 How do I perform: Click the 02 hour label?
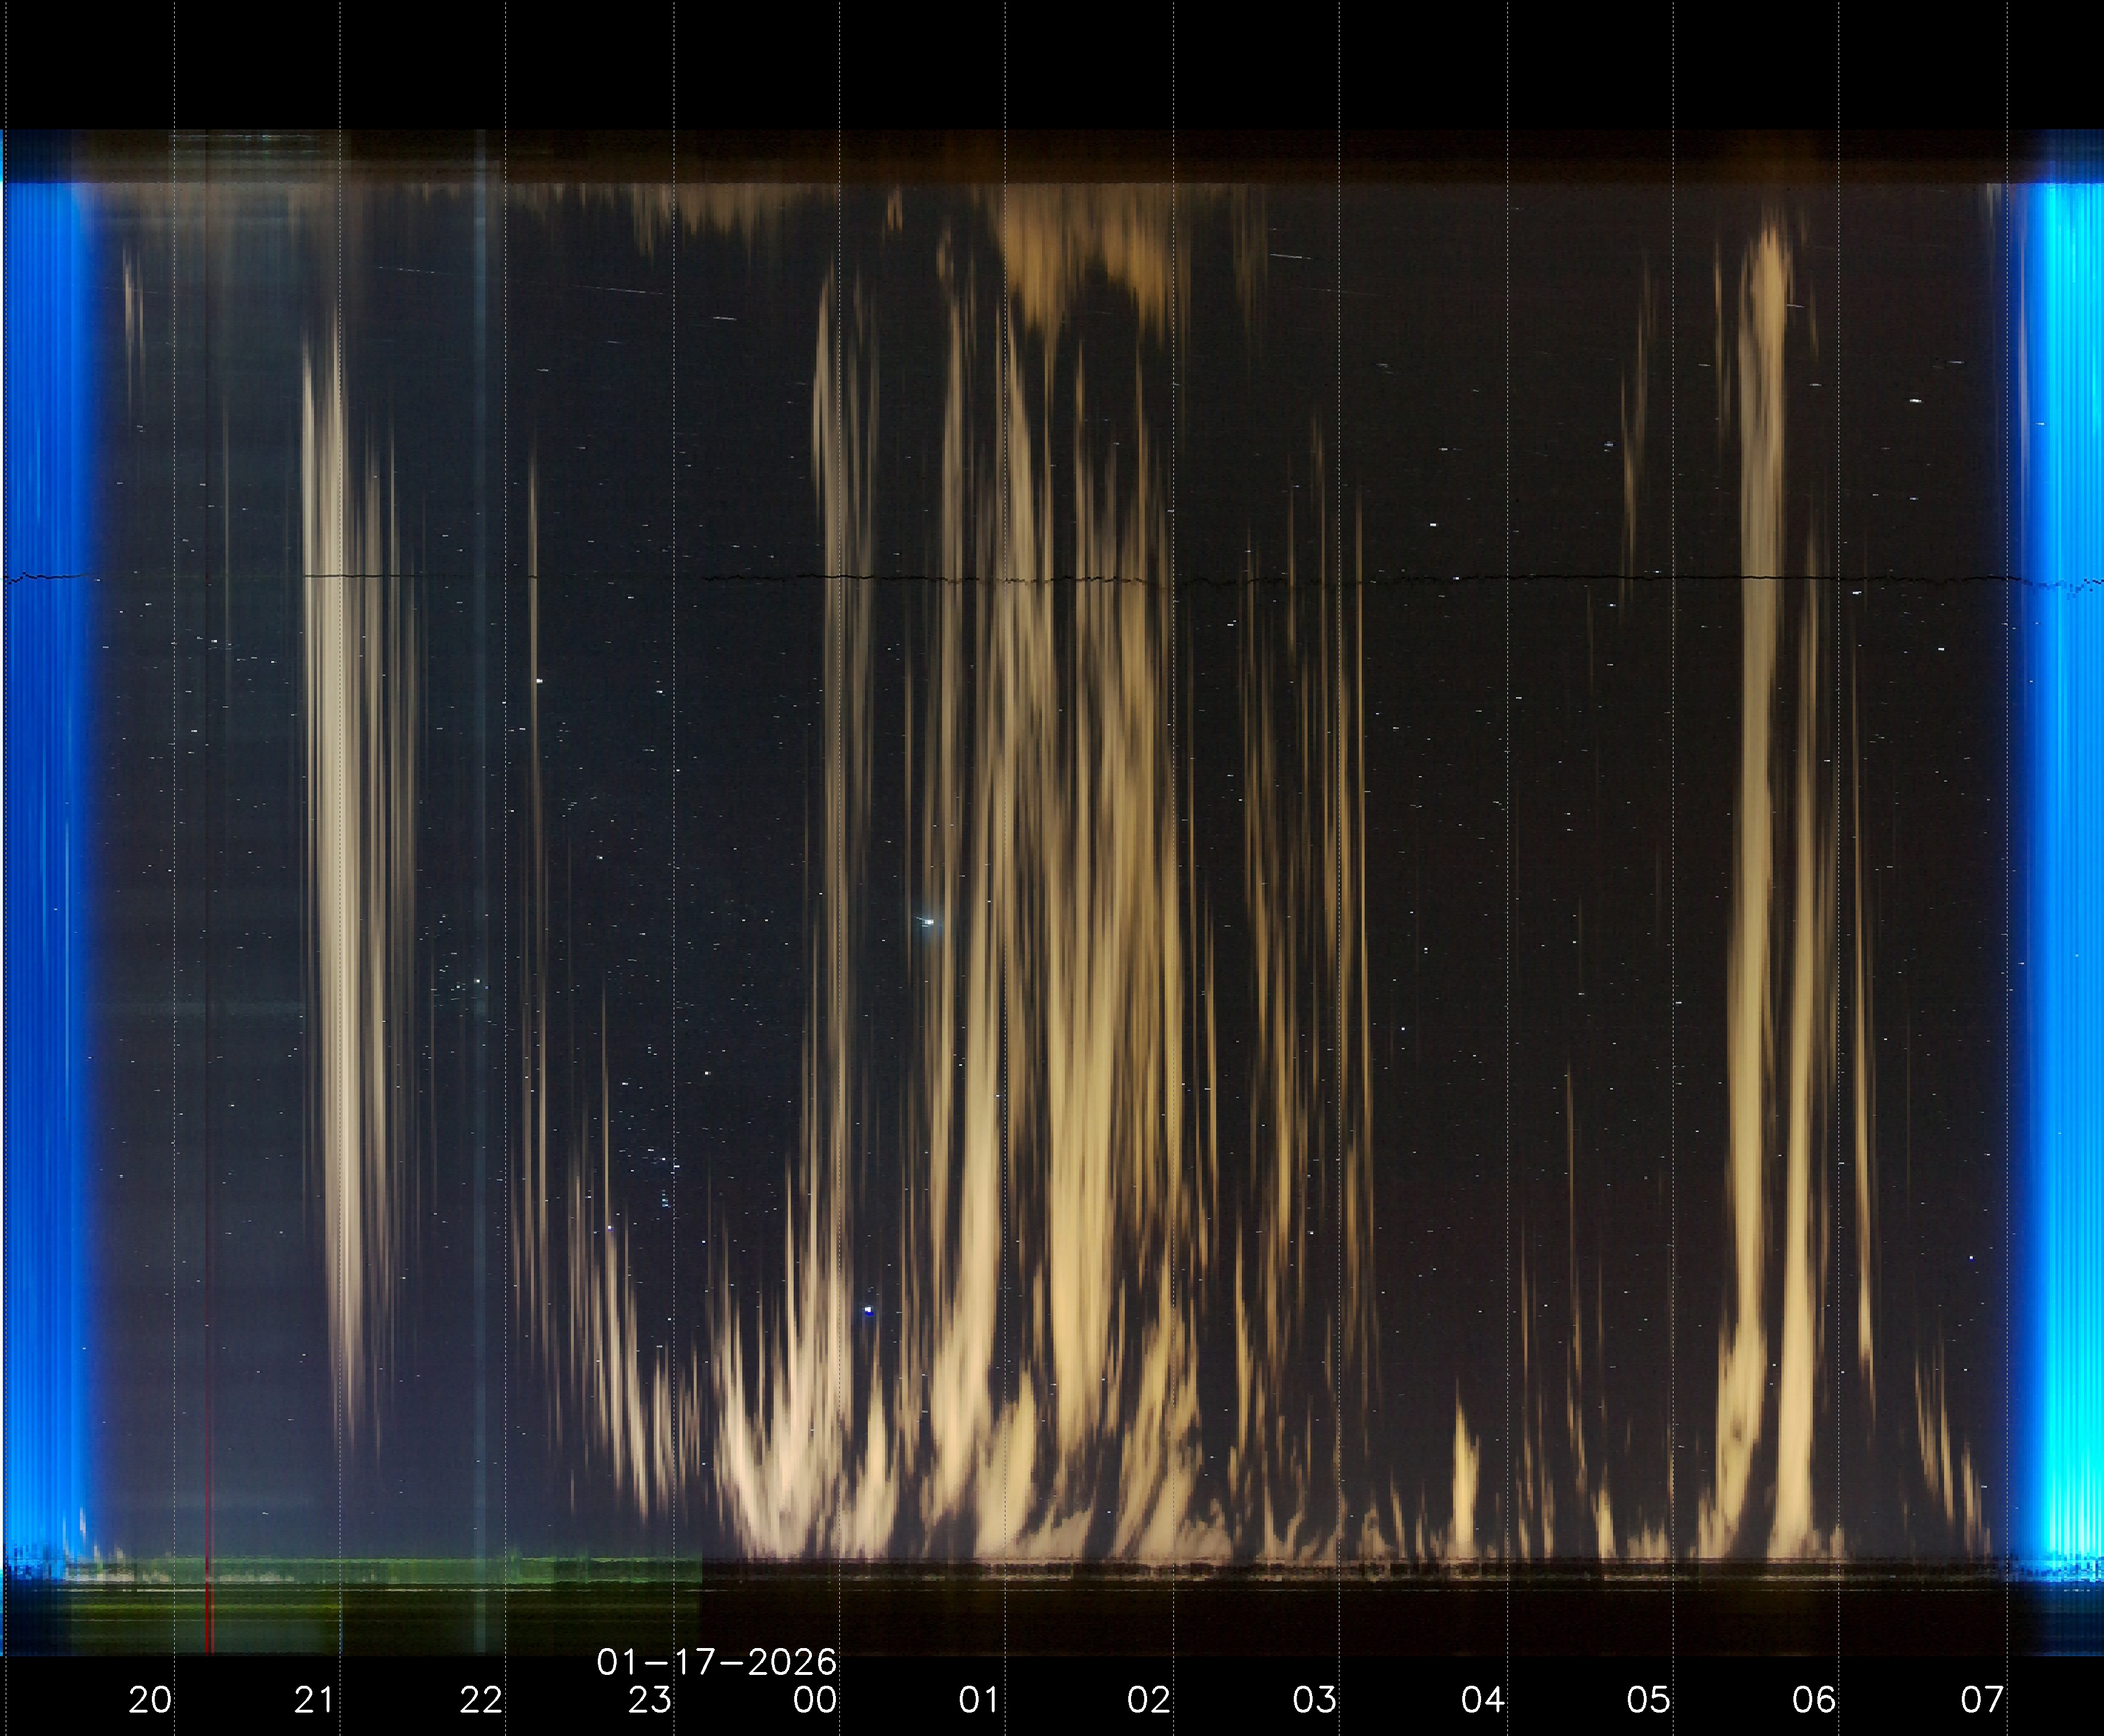[x=1148, y=1700]
